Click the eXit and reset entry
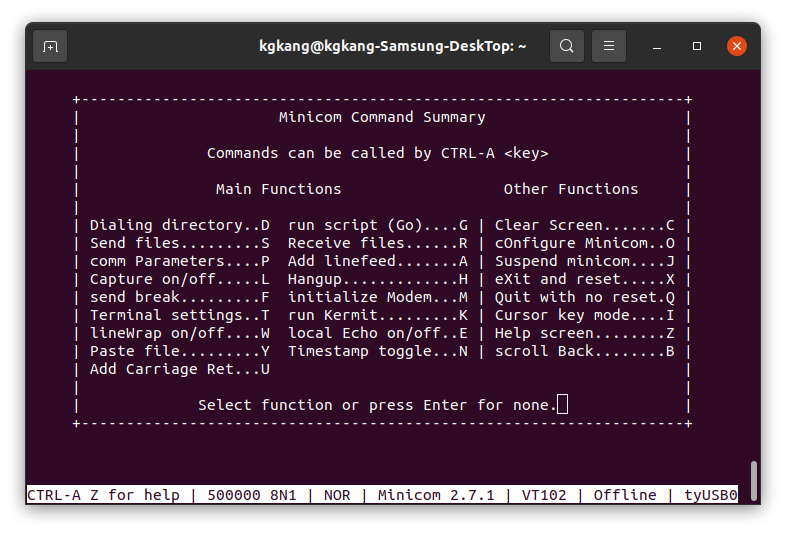The image size is (786, 533). 584,279
